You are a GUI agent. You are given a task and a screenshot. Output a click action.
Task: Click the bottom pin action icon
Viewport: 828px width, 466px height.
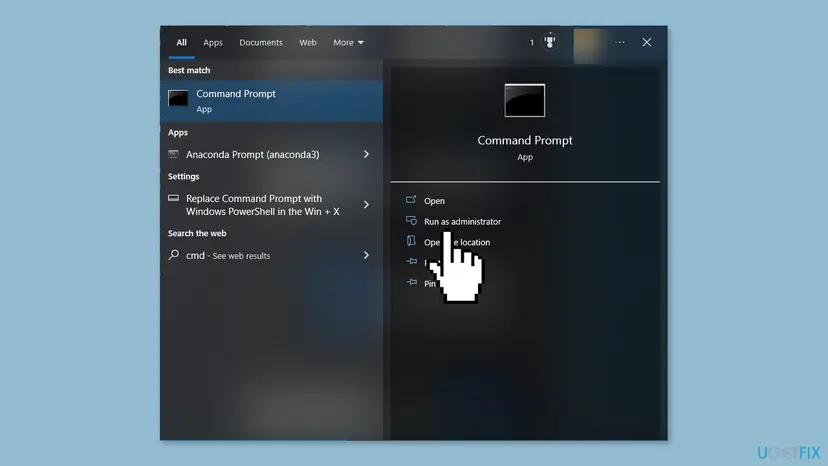pyautogui.click(x=411, y=282)
